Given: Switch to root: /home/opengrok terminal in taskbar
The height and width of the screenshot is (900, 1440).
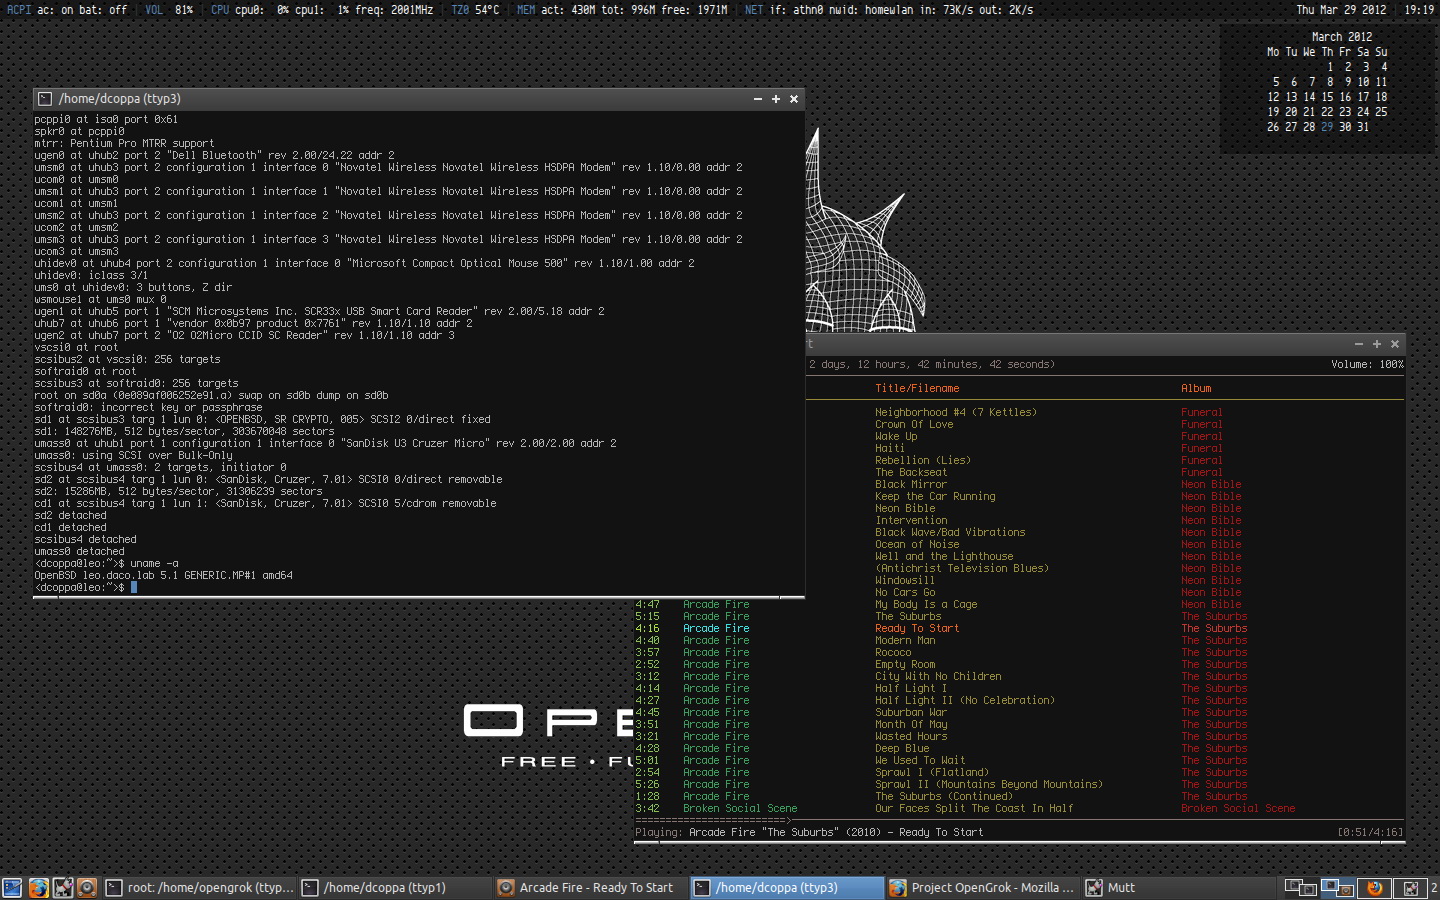Looking at the screenshot, I should pos(200,887).
